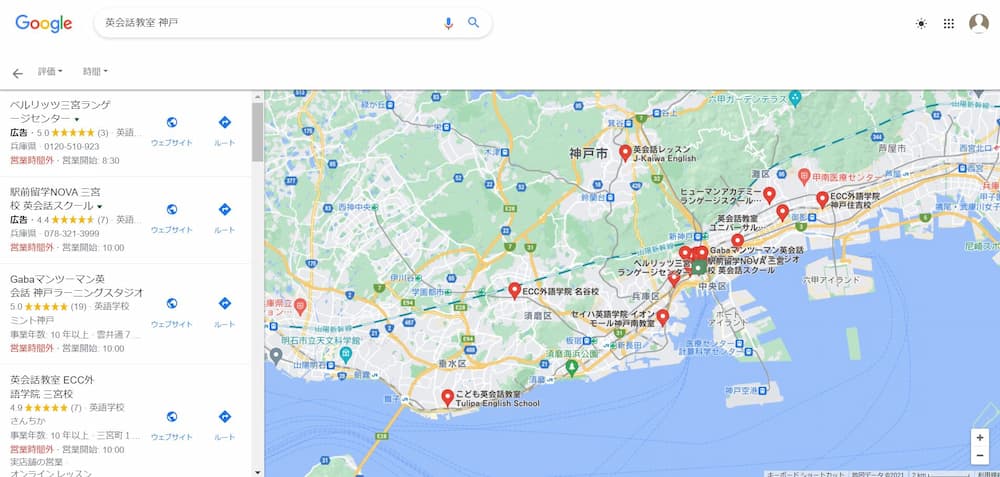The width and height of the screenshot is (1000, 477).
Task: Click the Google logo
Action: 43,24
